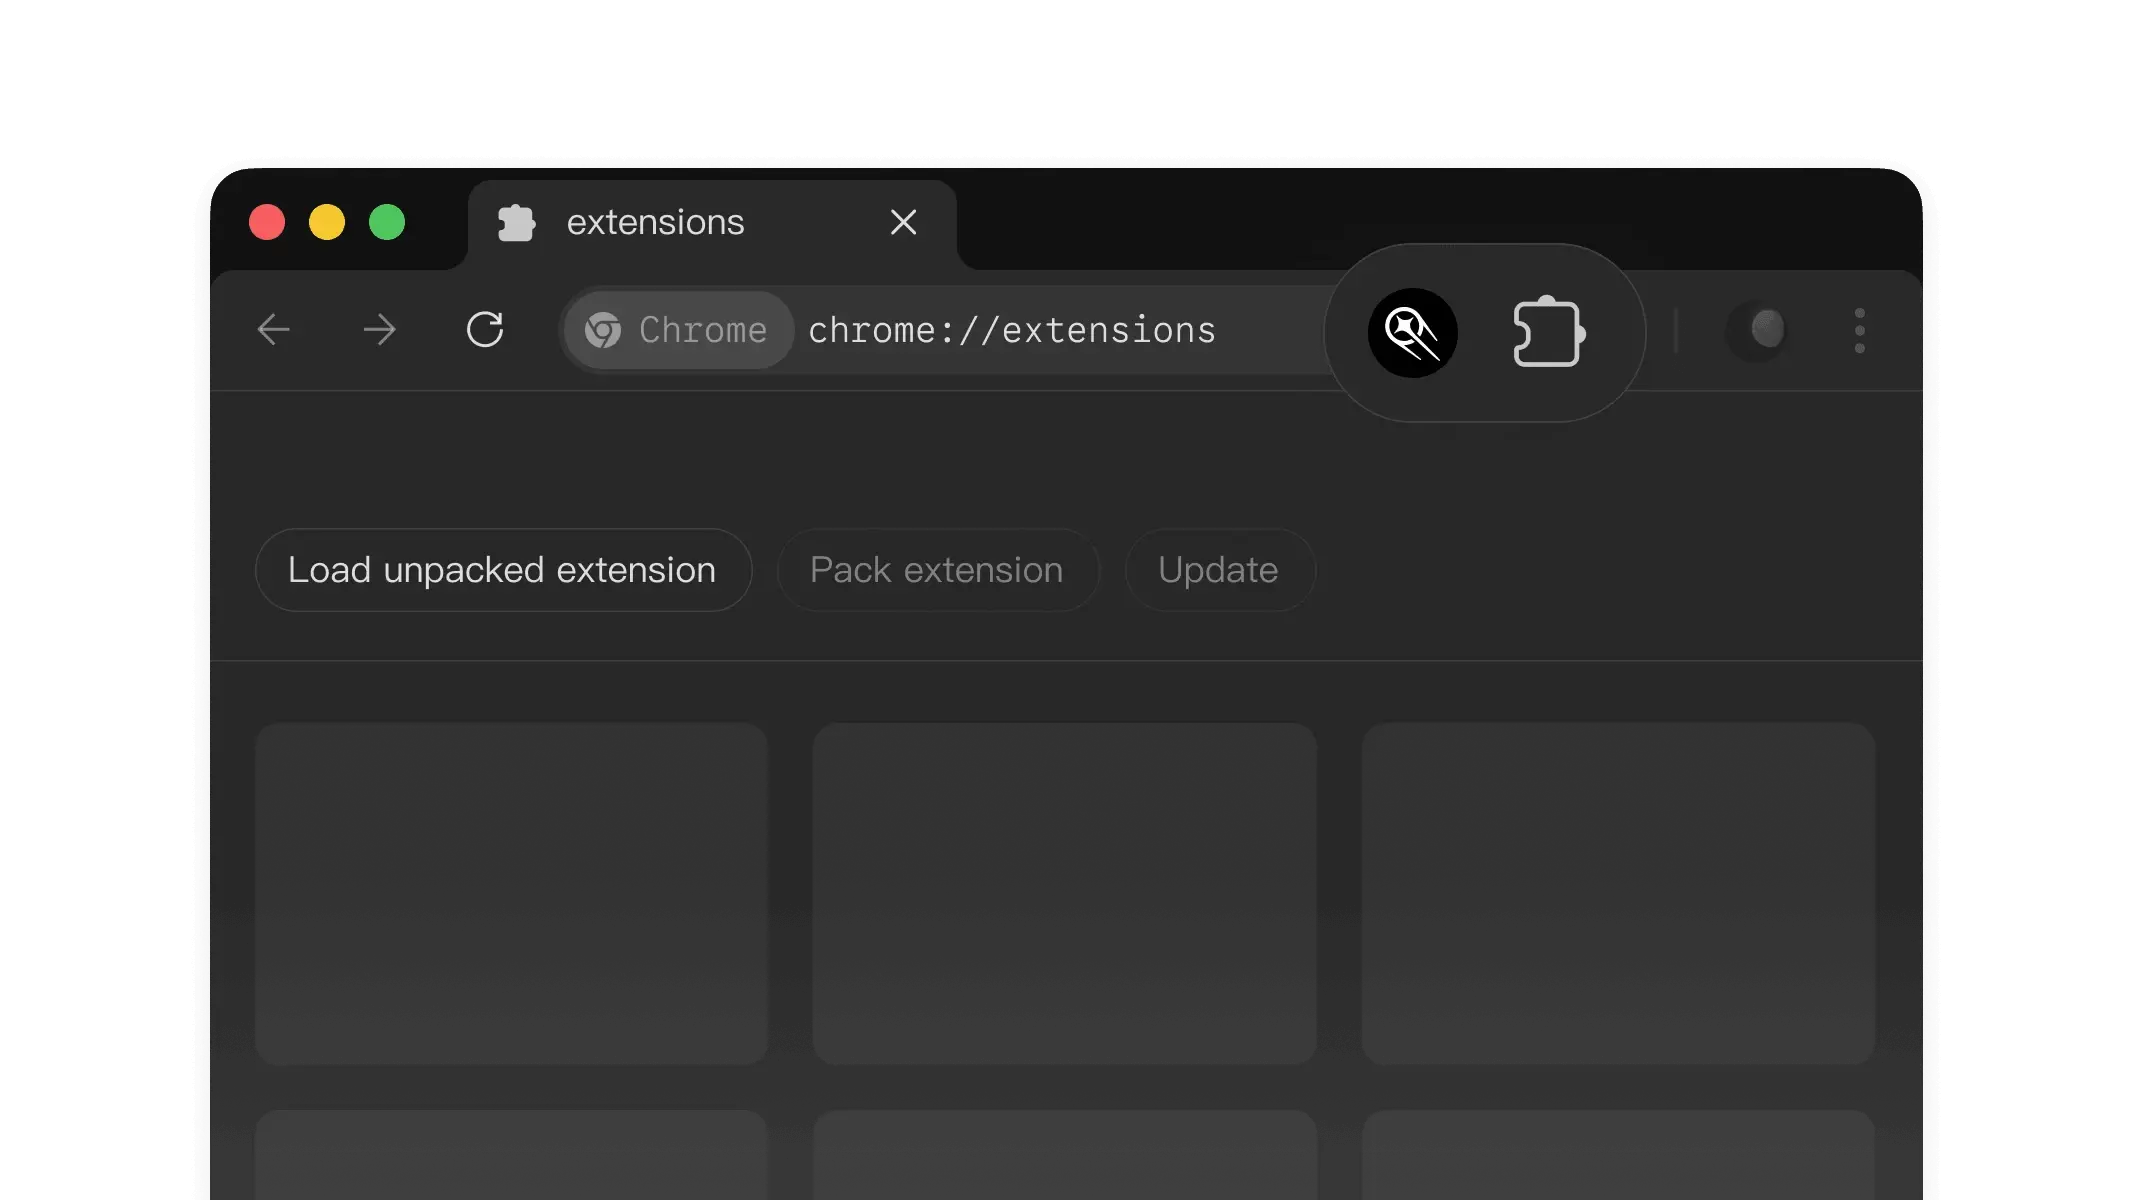Click the red close window button
The image size is (2133, 1200).
[x=267, y=222]
